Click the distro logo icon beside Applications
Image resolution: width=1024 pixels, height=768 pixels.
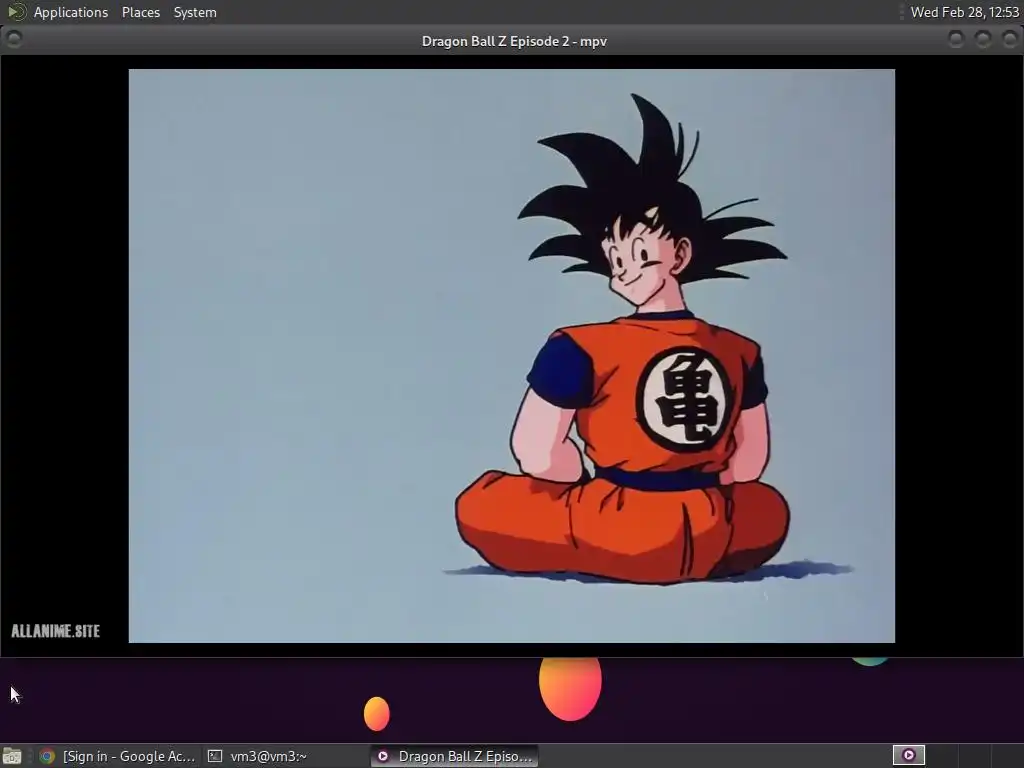pos(16,12)
